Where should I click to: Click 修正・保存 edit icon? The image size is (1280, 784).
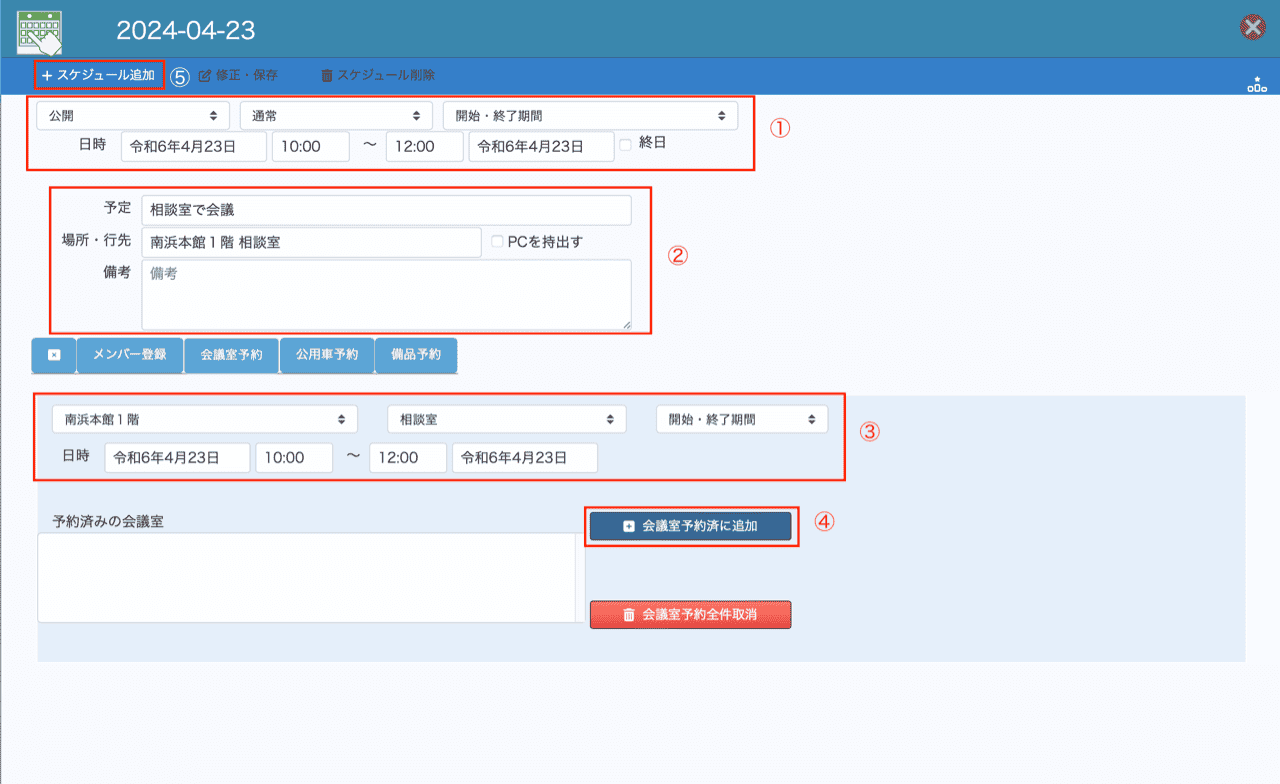206,75
